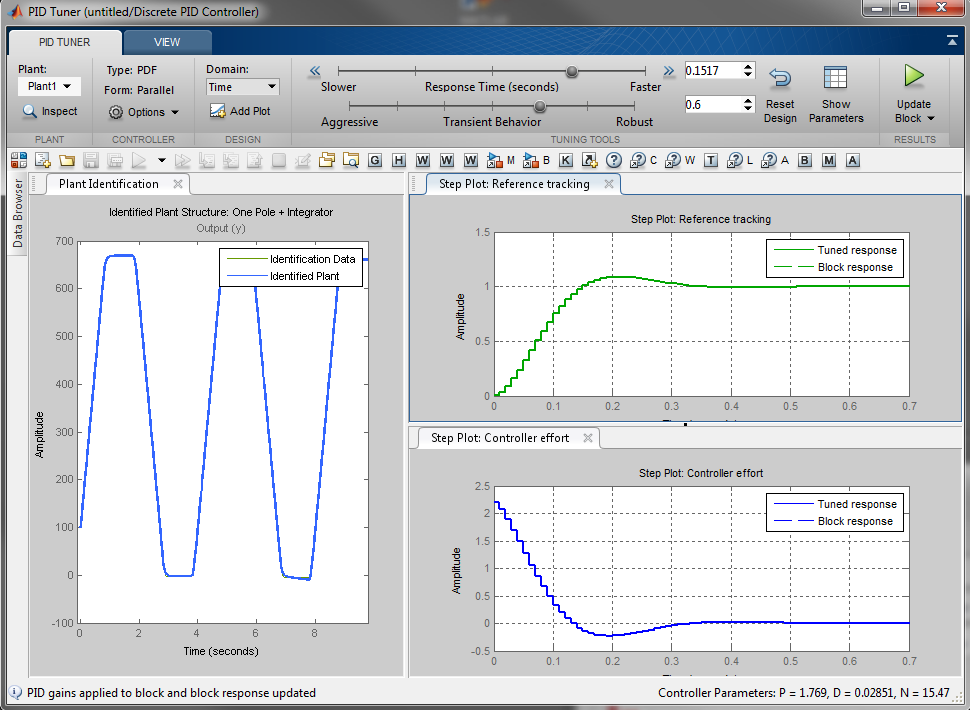Click the green Update Block arrow

[x=913, y=76]
